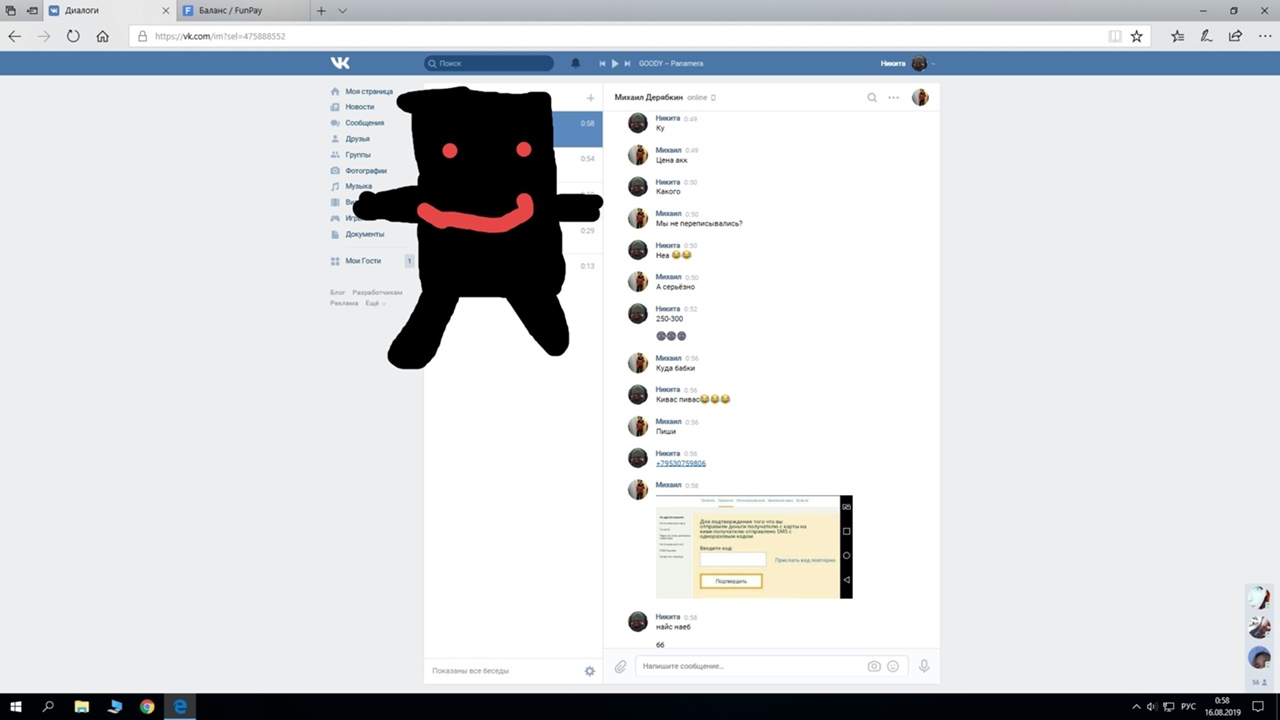Click the VK logo in header
Screen dimensions: 1280x720
click(340, 63)
